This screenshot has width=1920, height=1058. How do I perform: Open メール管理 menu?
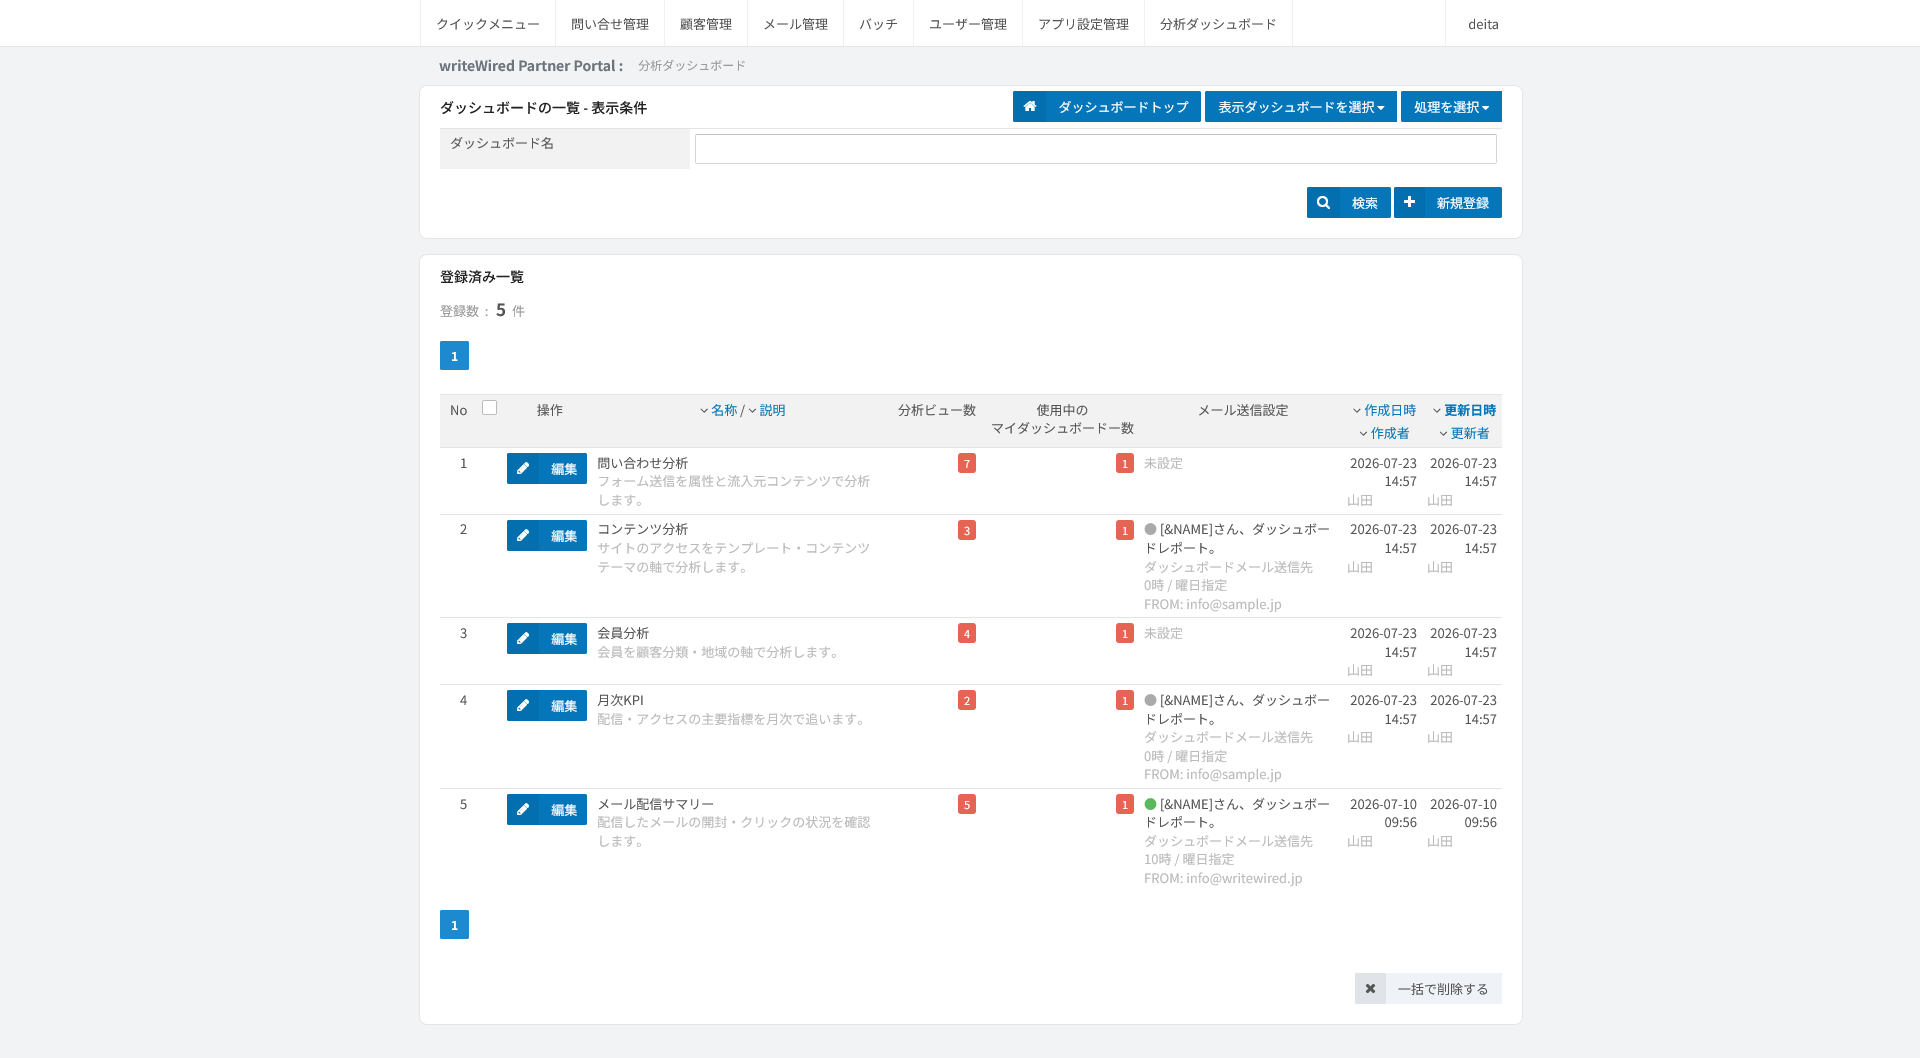[796, 23]
